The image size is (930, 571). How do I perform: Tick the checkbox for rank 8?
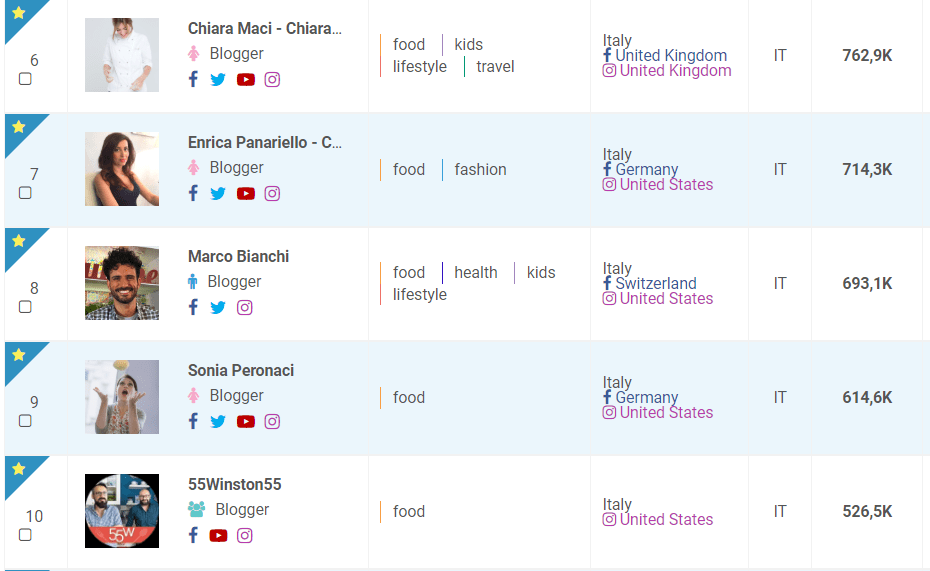click(x=25, y=307)
